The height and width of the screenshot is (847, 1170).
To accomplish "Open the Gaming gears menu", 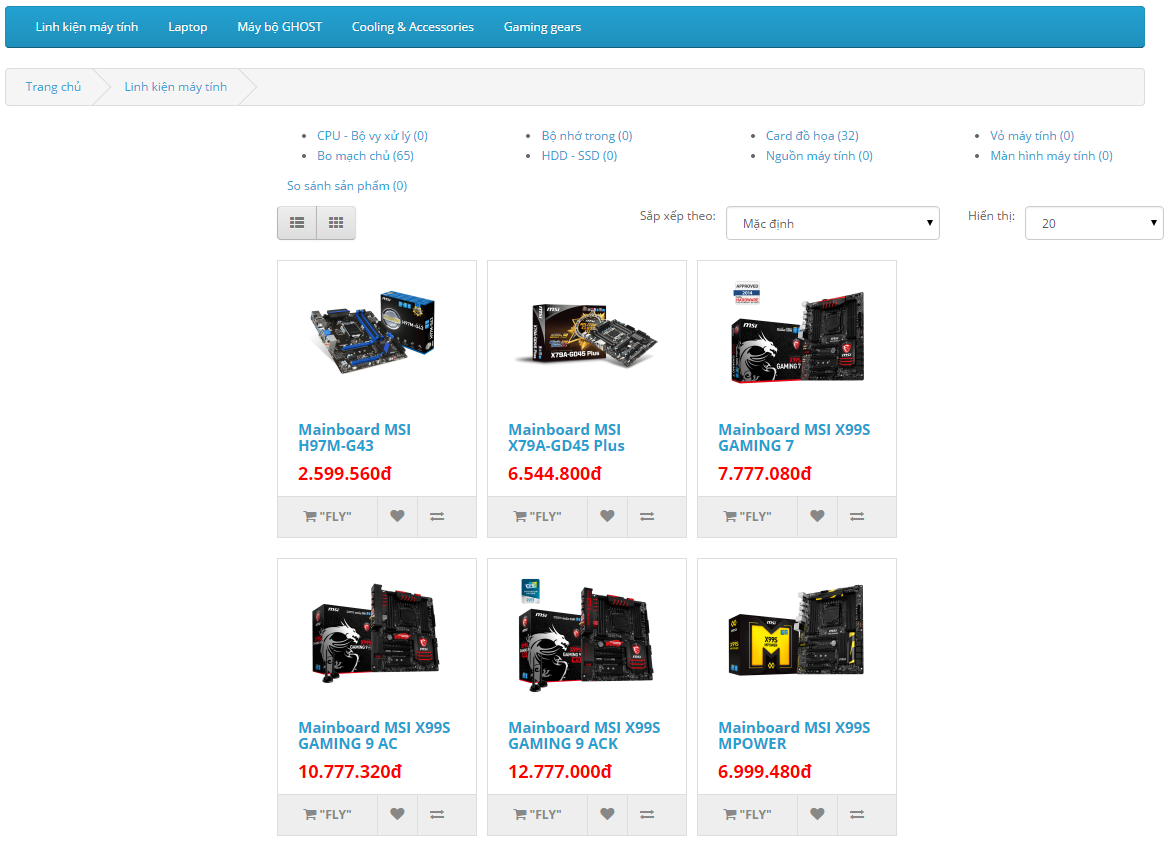I will 542,27.
